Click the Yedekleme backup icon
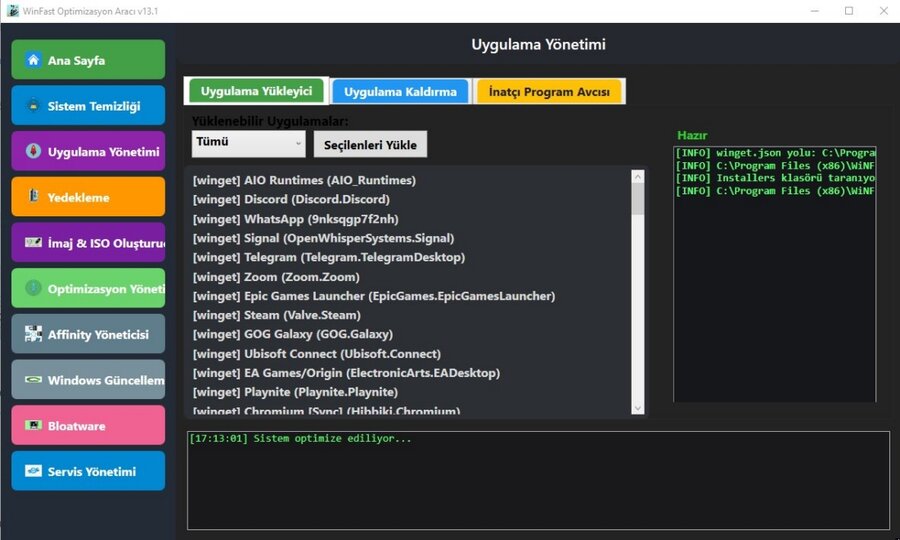Image resolution: width=900 pixels, height=540 pixels. click(x=33, y=196)
